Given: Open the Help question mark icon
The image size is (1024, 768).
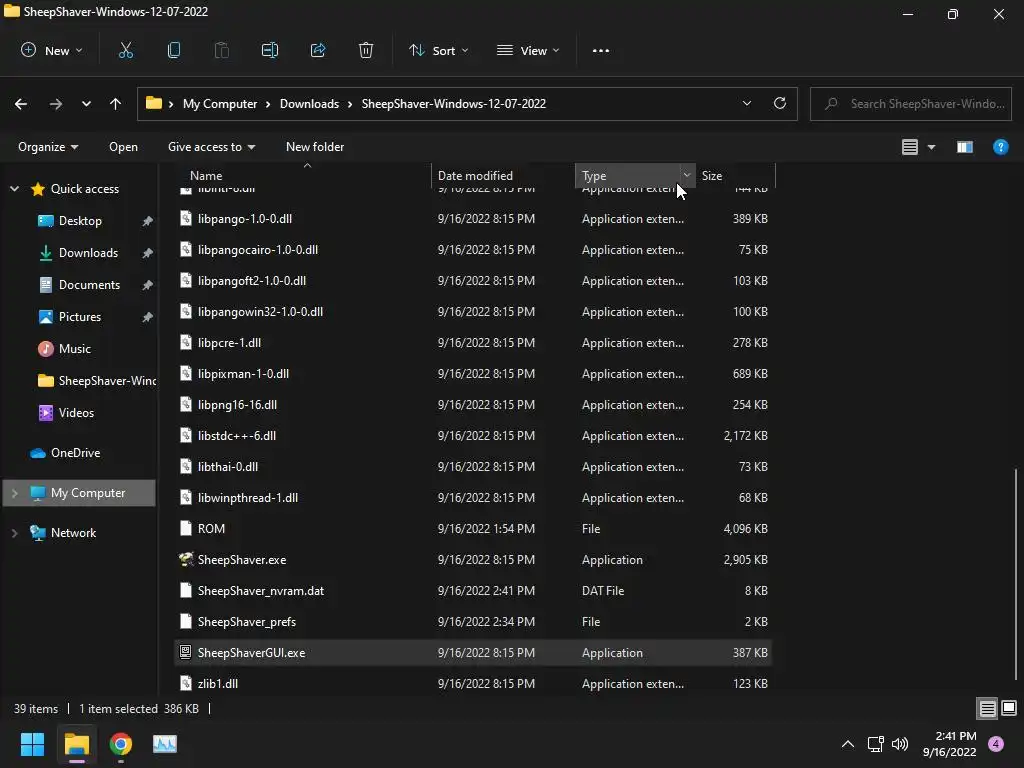Looking at the screenshot, I should coord(1000,147).
